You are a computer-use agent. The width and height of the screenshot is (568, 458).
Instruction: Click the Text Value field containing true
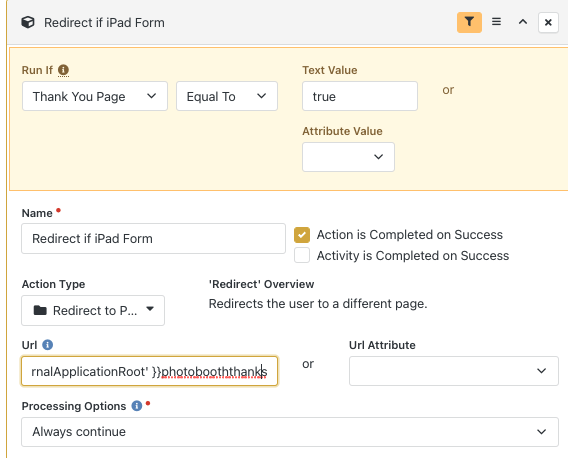point(360,96)
